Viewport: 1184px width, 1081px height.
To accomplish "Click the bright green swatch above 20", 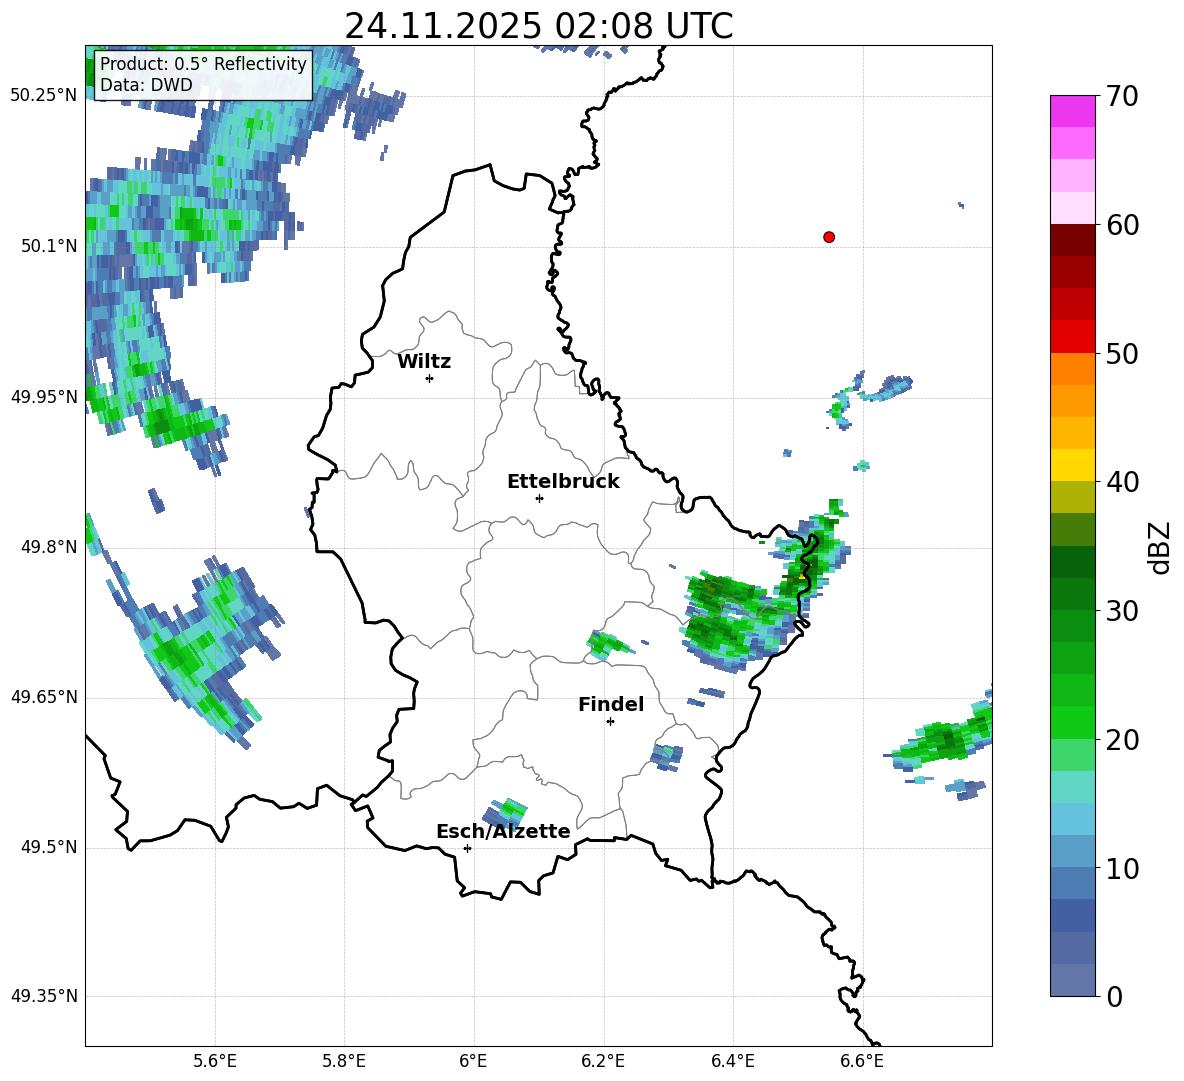I will [1072, 722].
